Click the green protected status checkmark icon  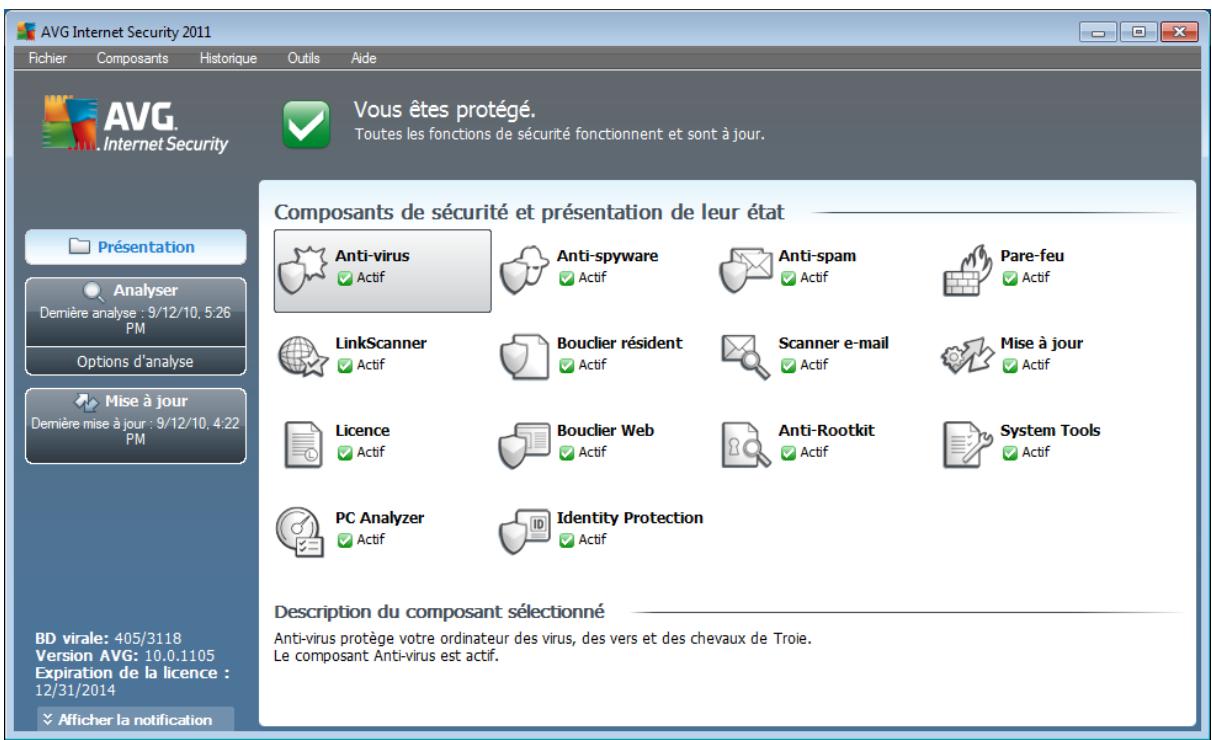click(x=306, y=123)
